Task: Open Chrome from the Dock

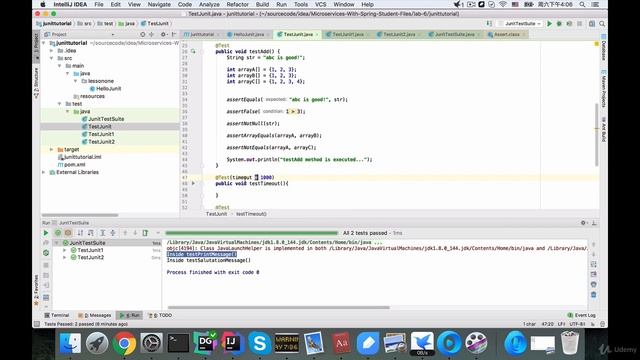Action: pyautogui.click(x=124, y=343)
